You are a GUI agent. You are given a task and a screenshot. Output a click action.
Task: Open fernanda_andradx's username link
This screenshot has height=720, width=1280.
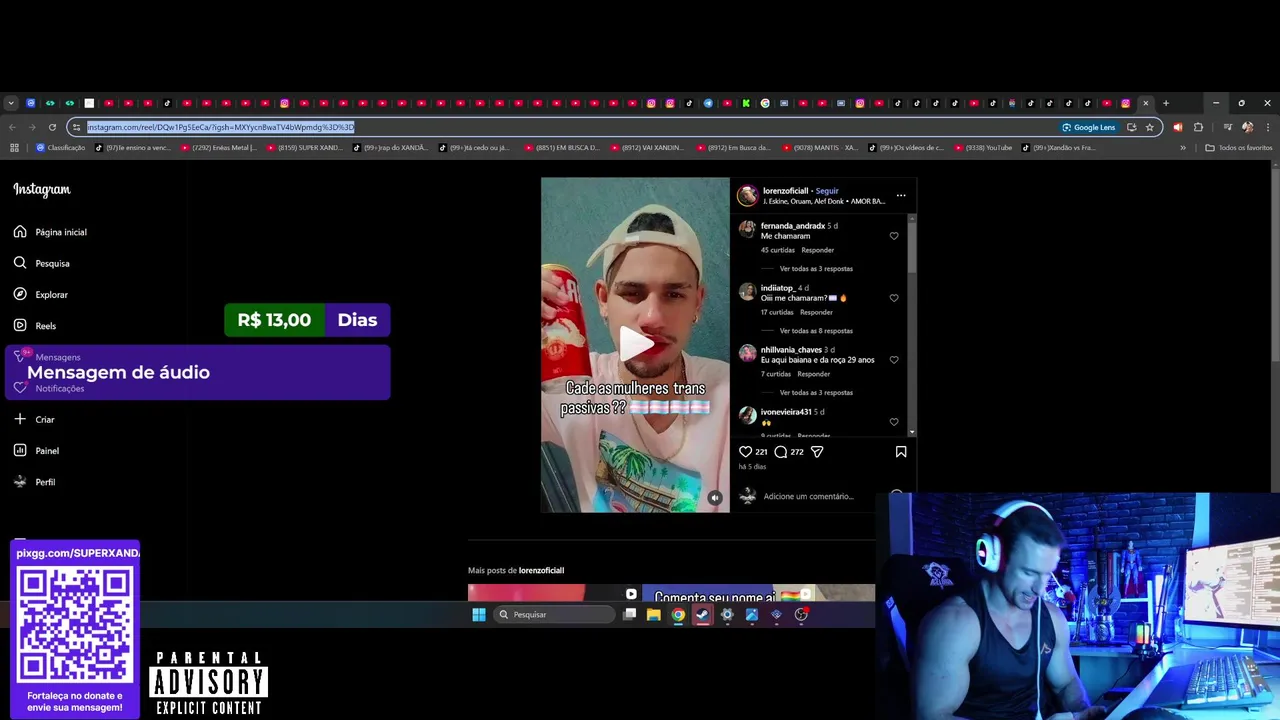(x=792, y=226)
